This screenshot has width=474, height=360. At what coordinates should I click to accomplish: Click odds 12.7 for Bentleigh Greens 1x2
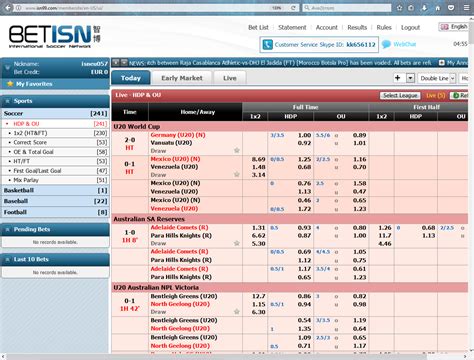click(259, 296)
